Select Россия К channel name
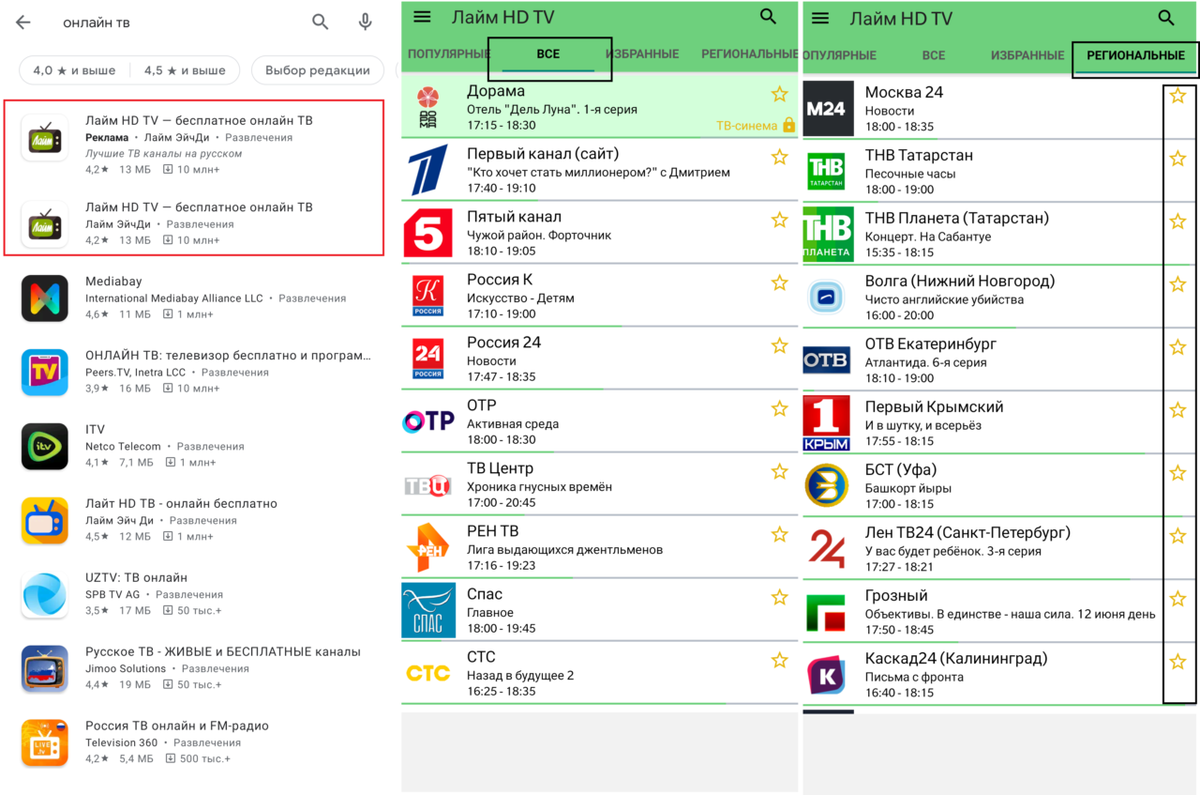 pyautogui.click(x=500, y=280)
